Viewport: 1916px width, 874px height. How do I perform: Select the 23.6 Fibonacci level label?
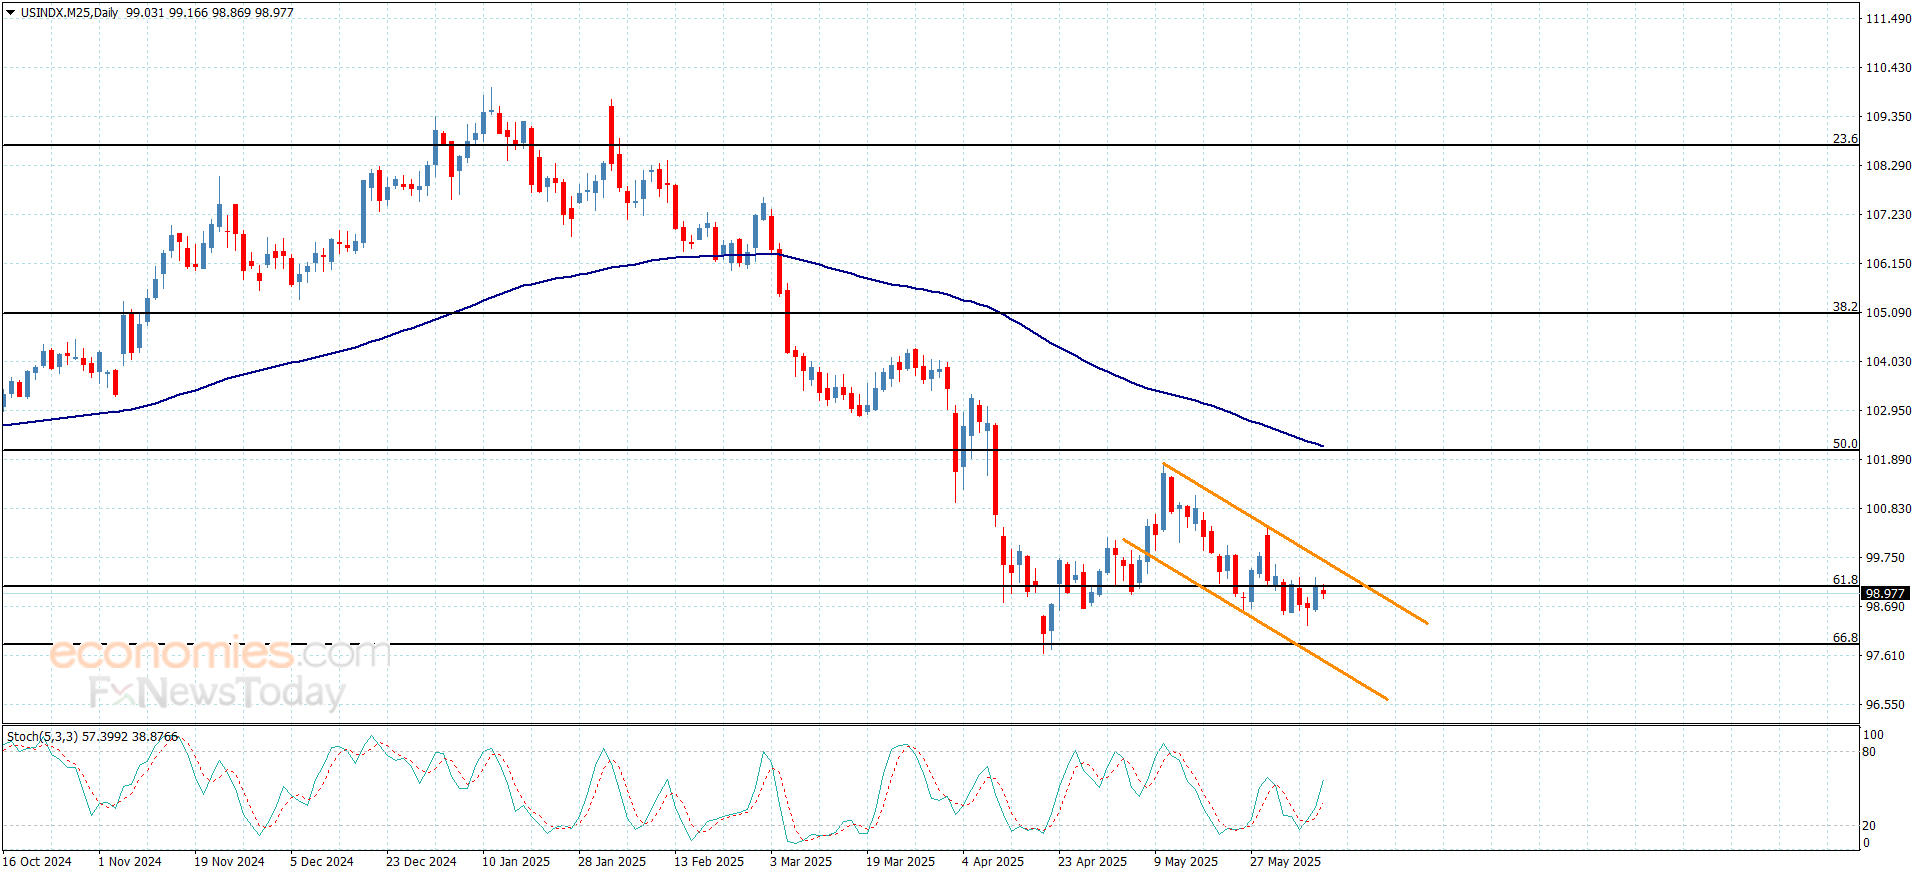click(1845, 139)
